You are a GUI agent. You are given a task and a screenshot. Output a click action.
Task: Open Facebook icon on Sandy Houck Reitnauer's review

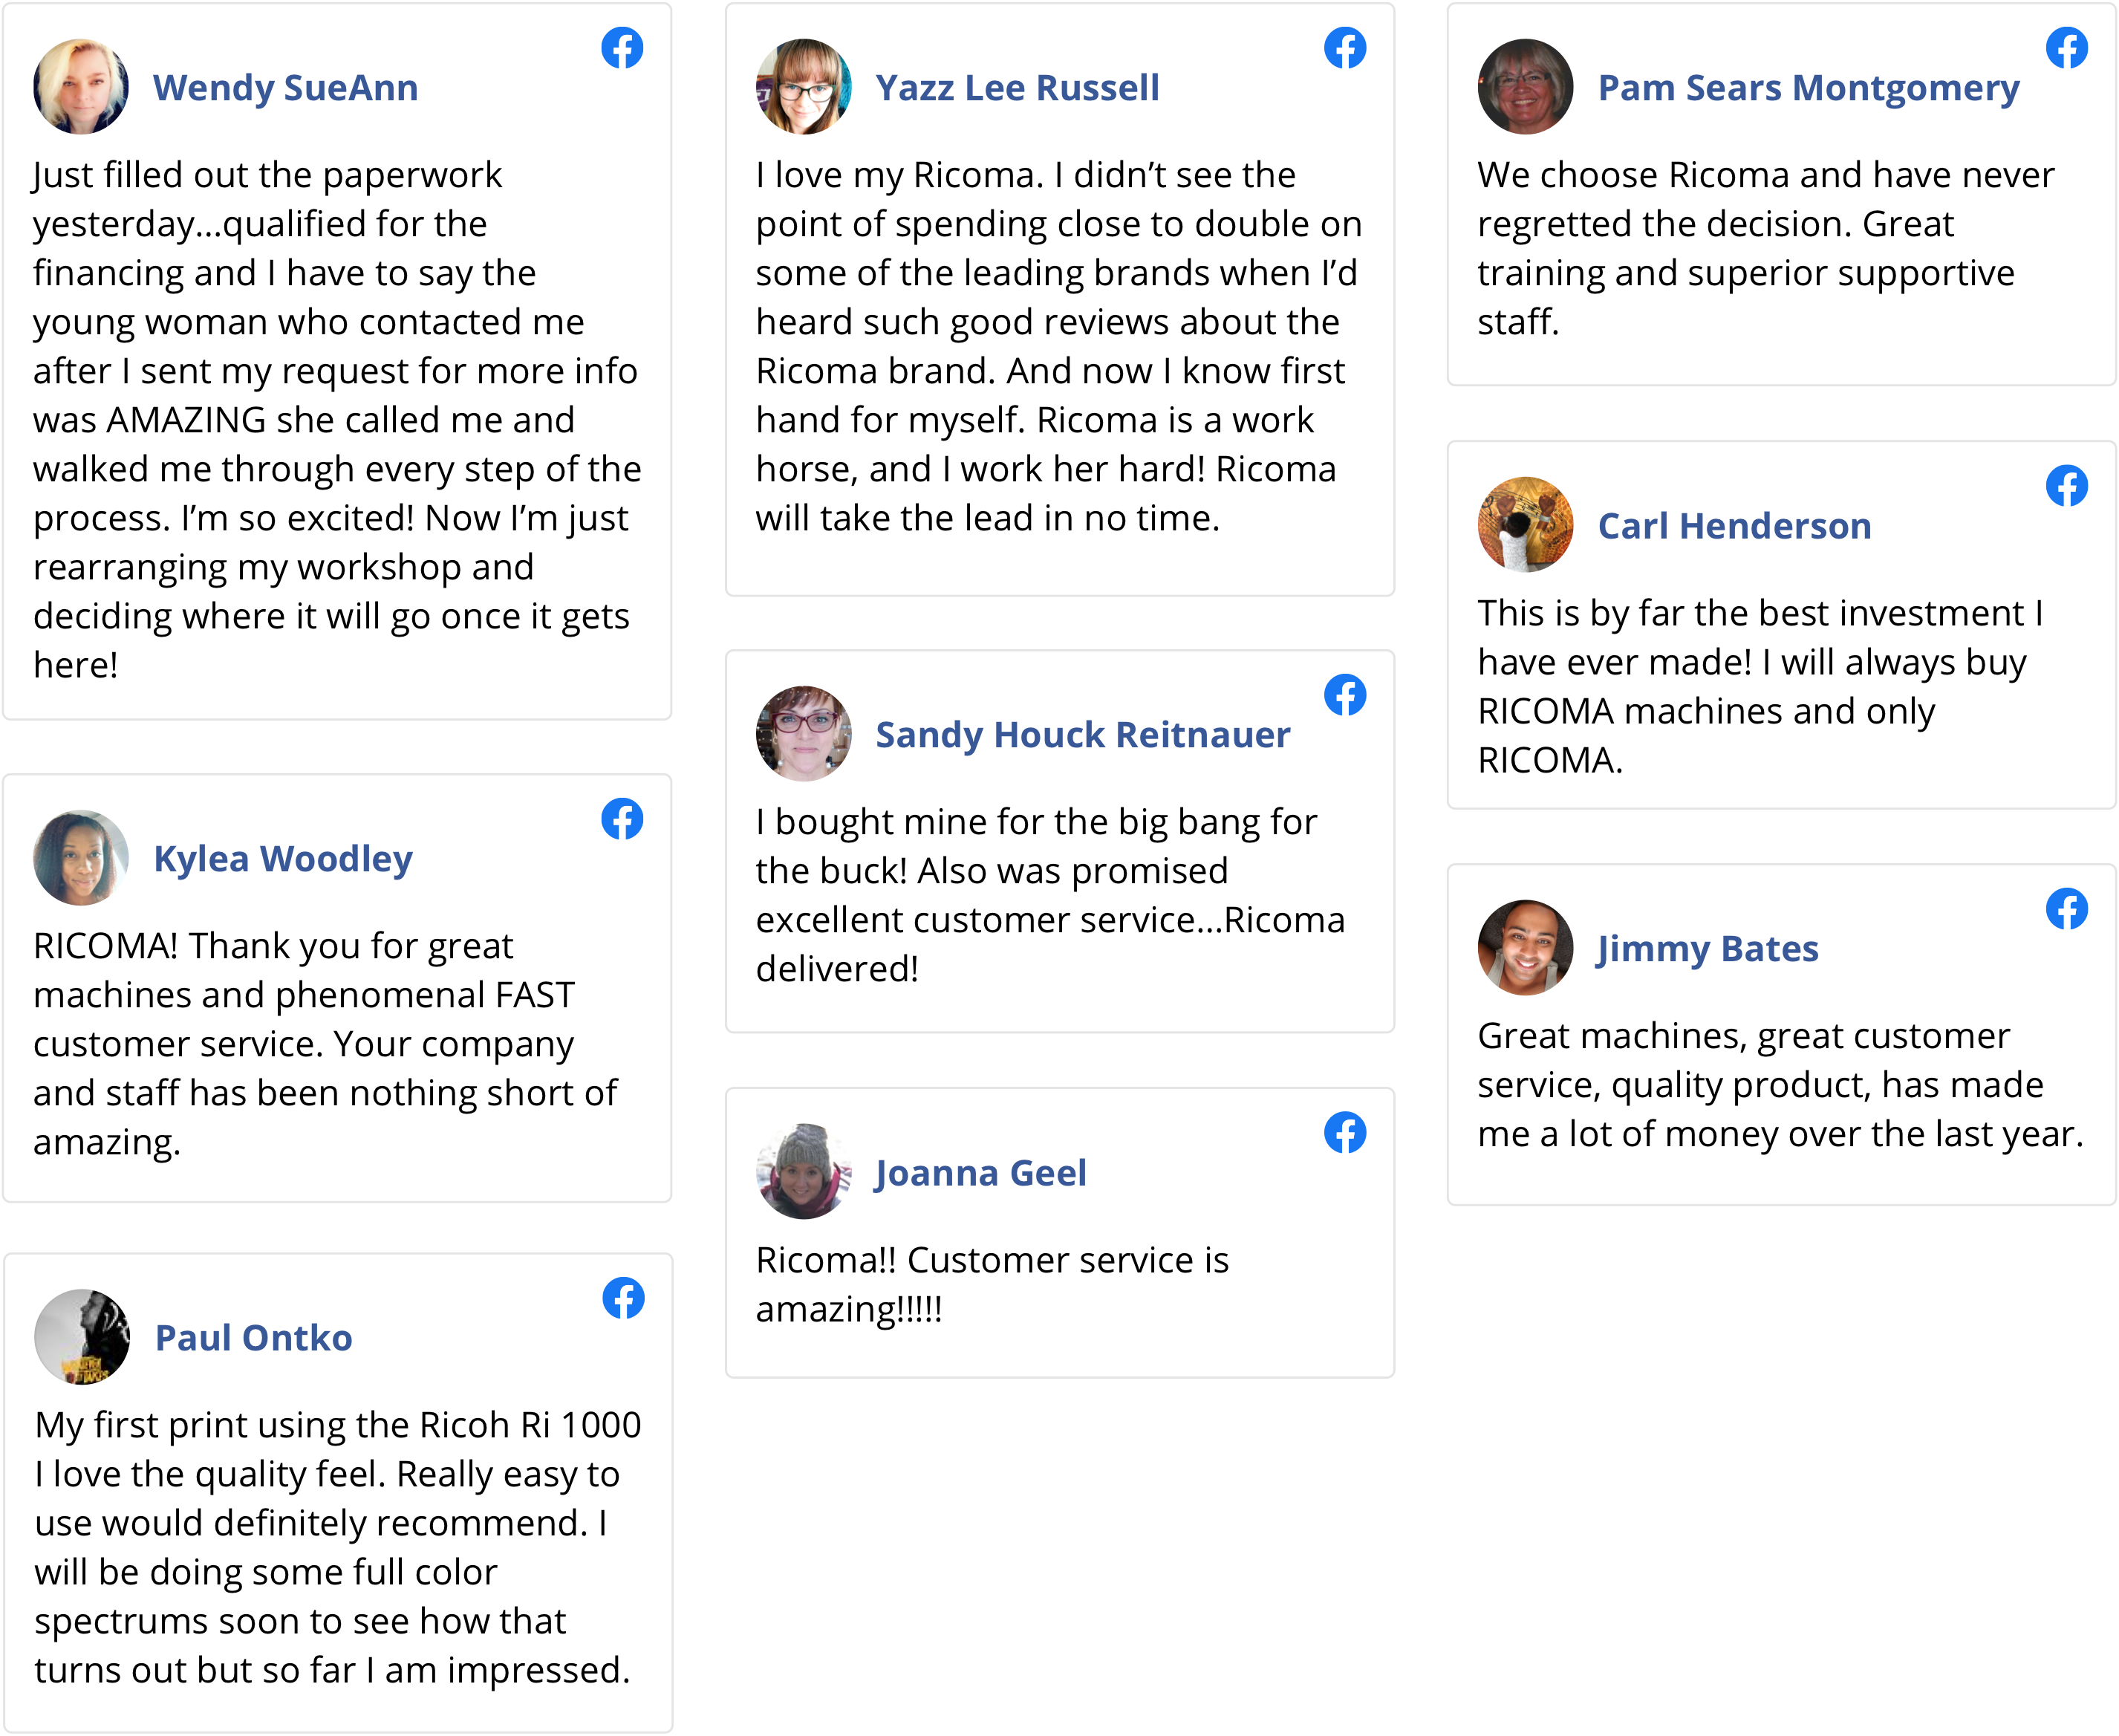click(1345, 695)
